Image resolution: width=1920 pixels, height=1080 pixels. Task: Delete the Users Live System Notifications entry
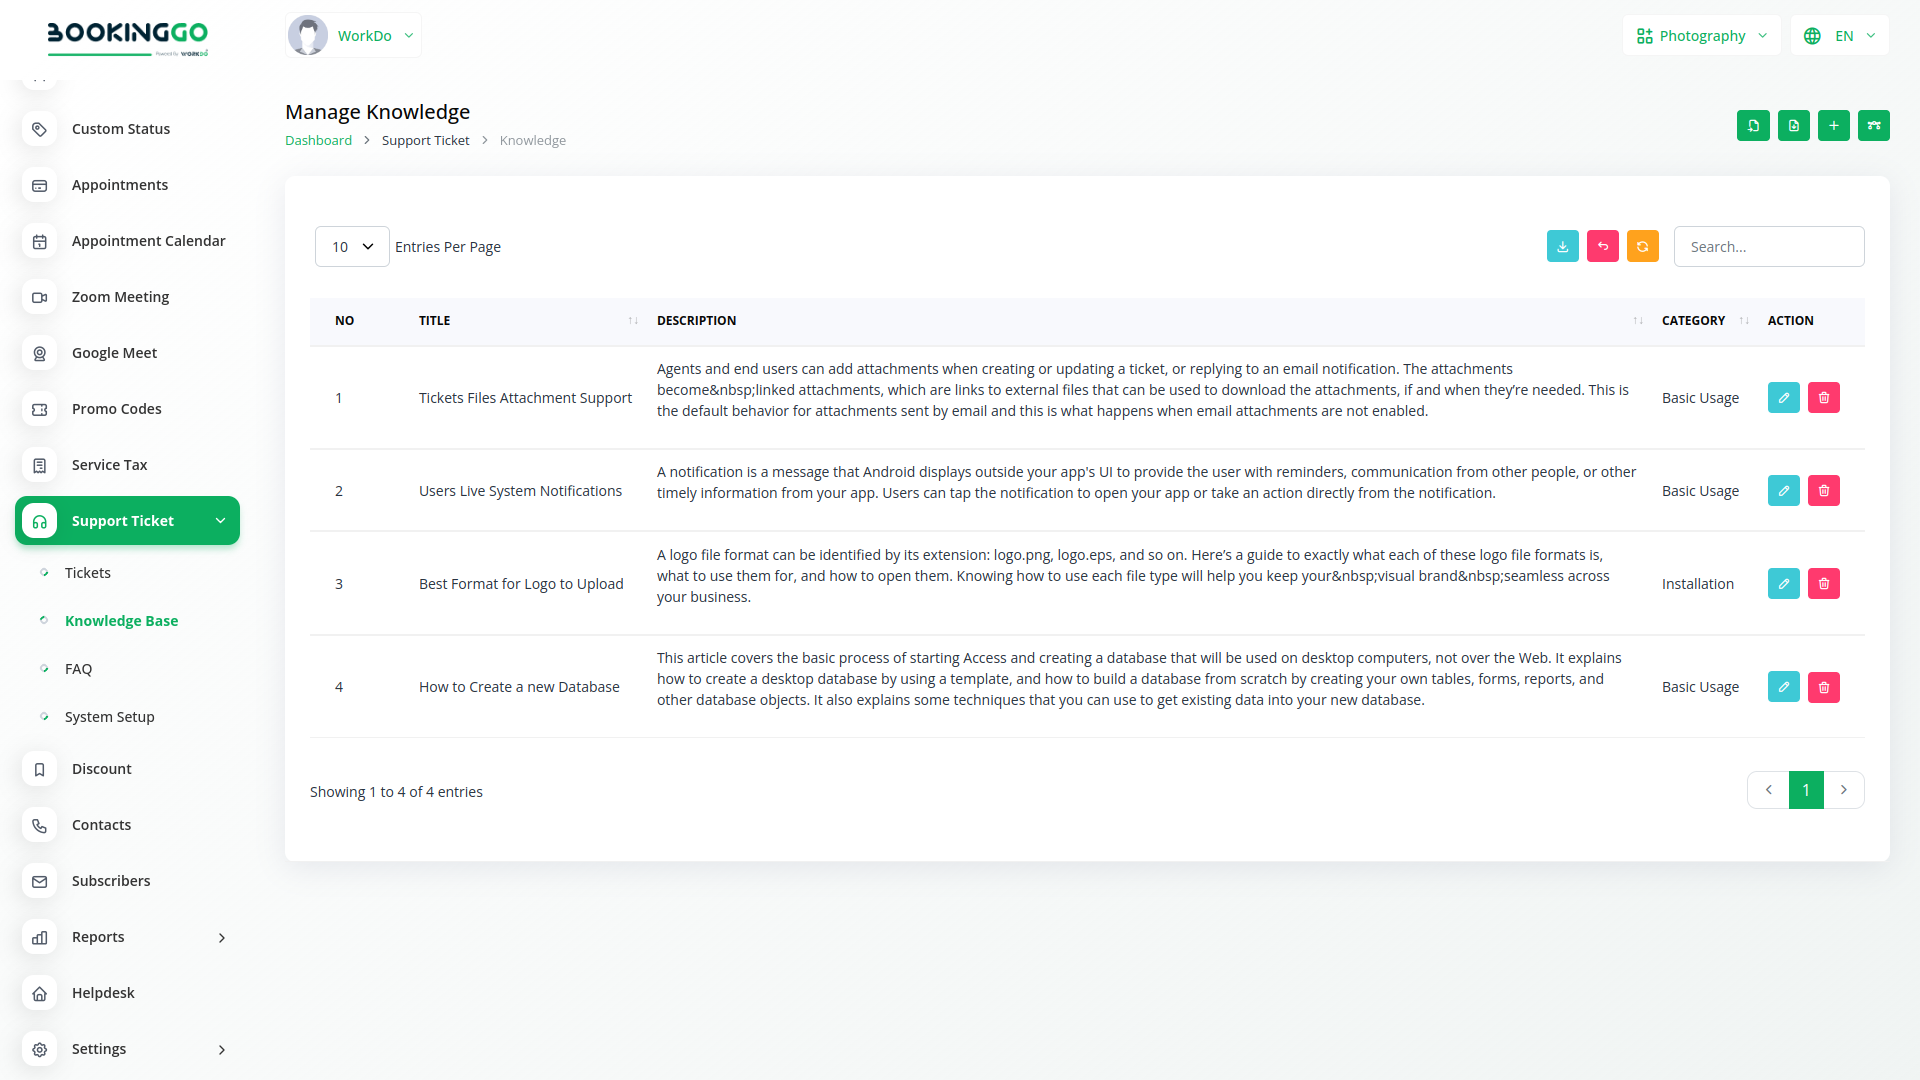tap(1823, 491)
